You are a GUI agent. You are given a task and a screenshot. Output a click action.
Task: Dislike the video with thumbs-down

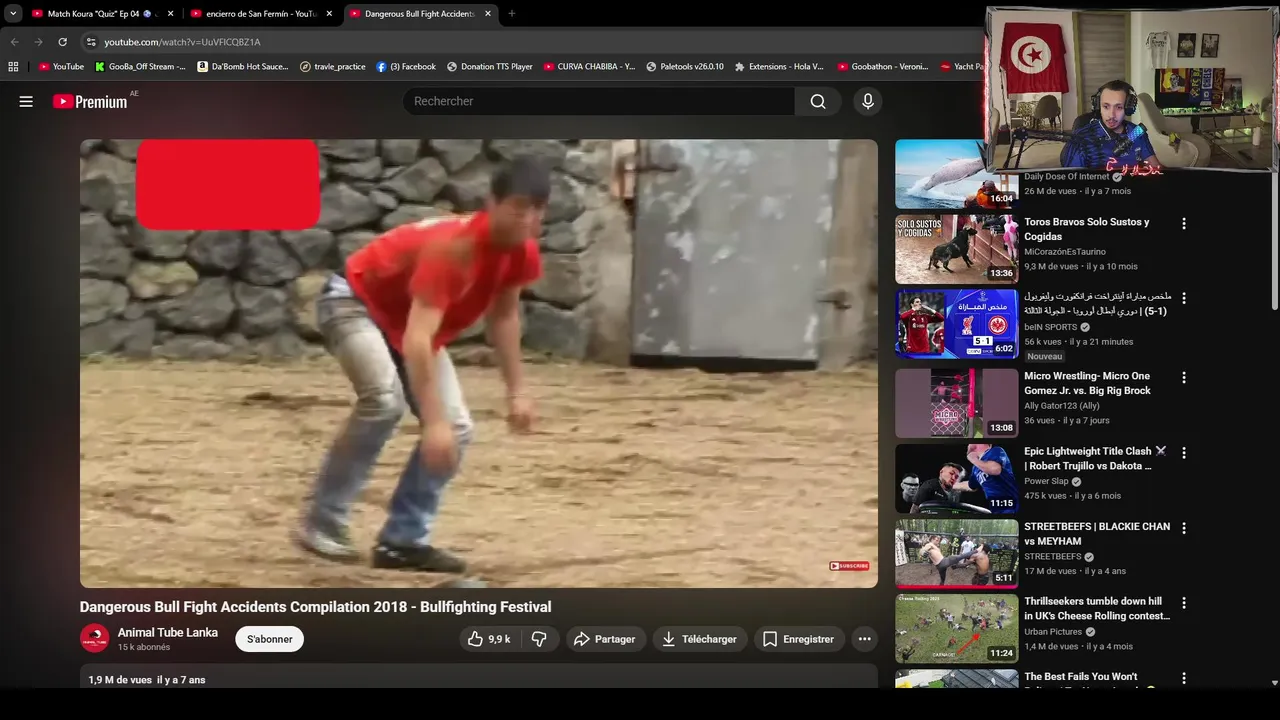[x=539, y=639]
